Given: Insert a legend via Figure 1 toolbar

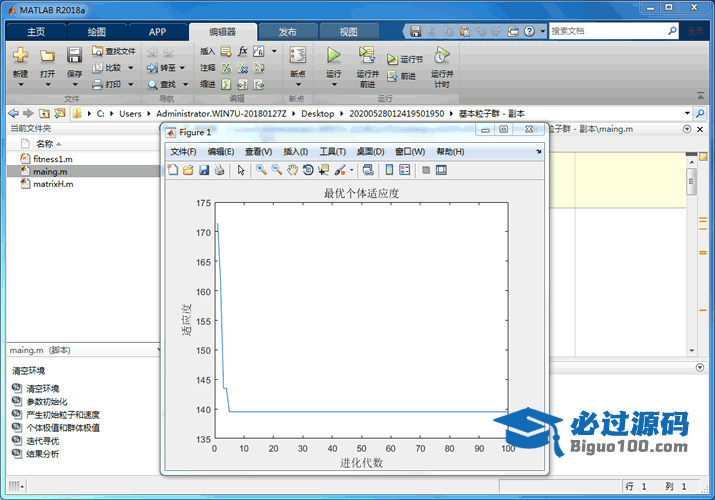Looking at the screenshot, I should [x=404, y=170].
